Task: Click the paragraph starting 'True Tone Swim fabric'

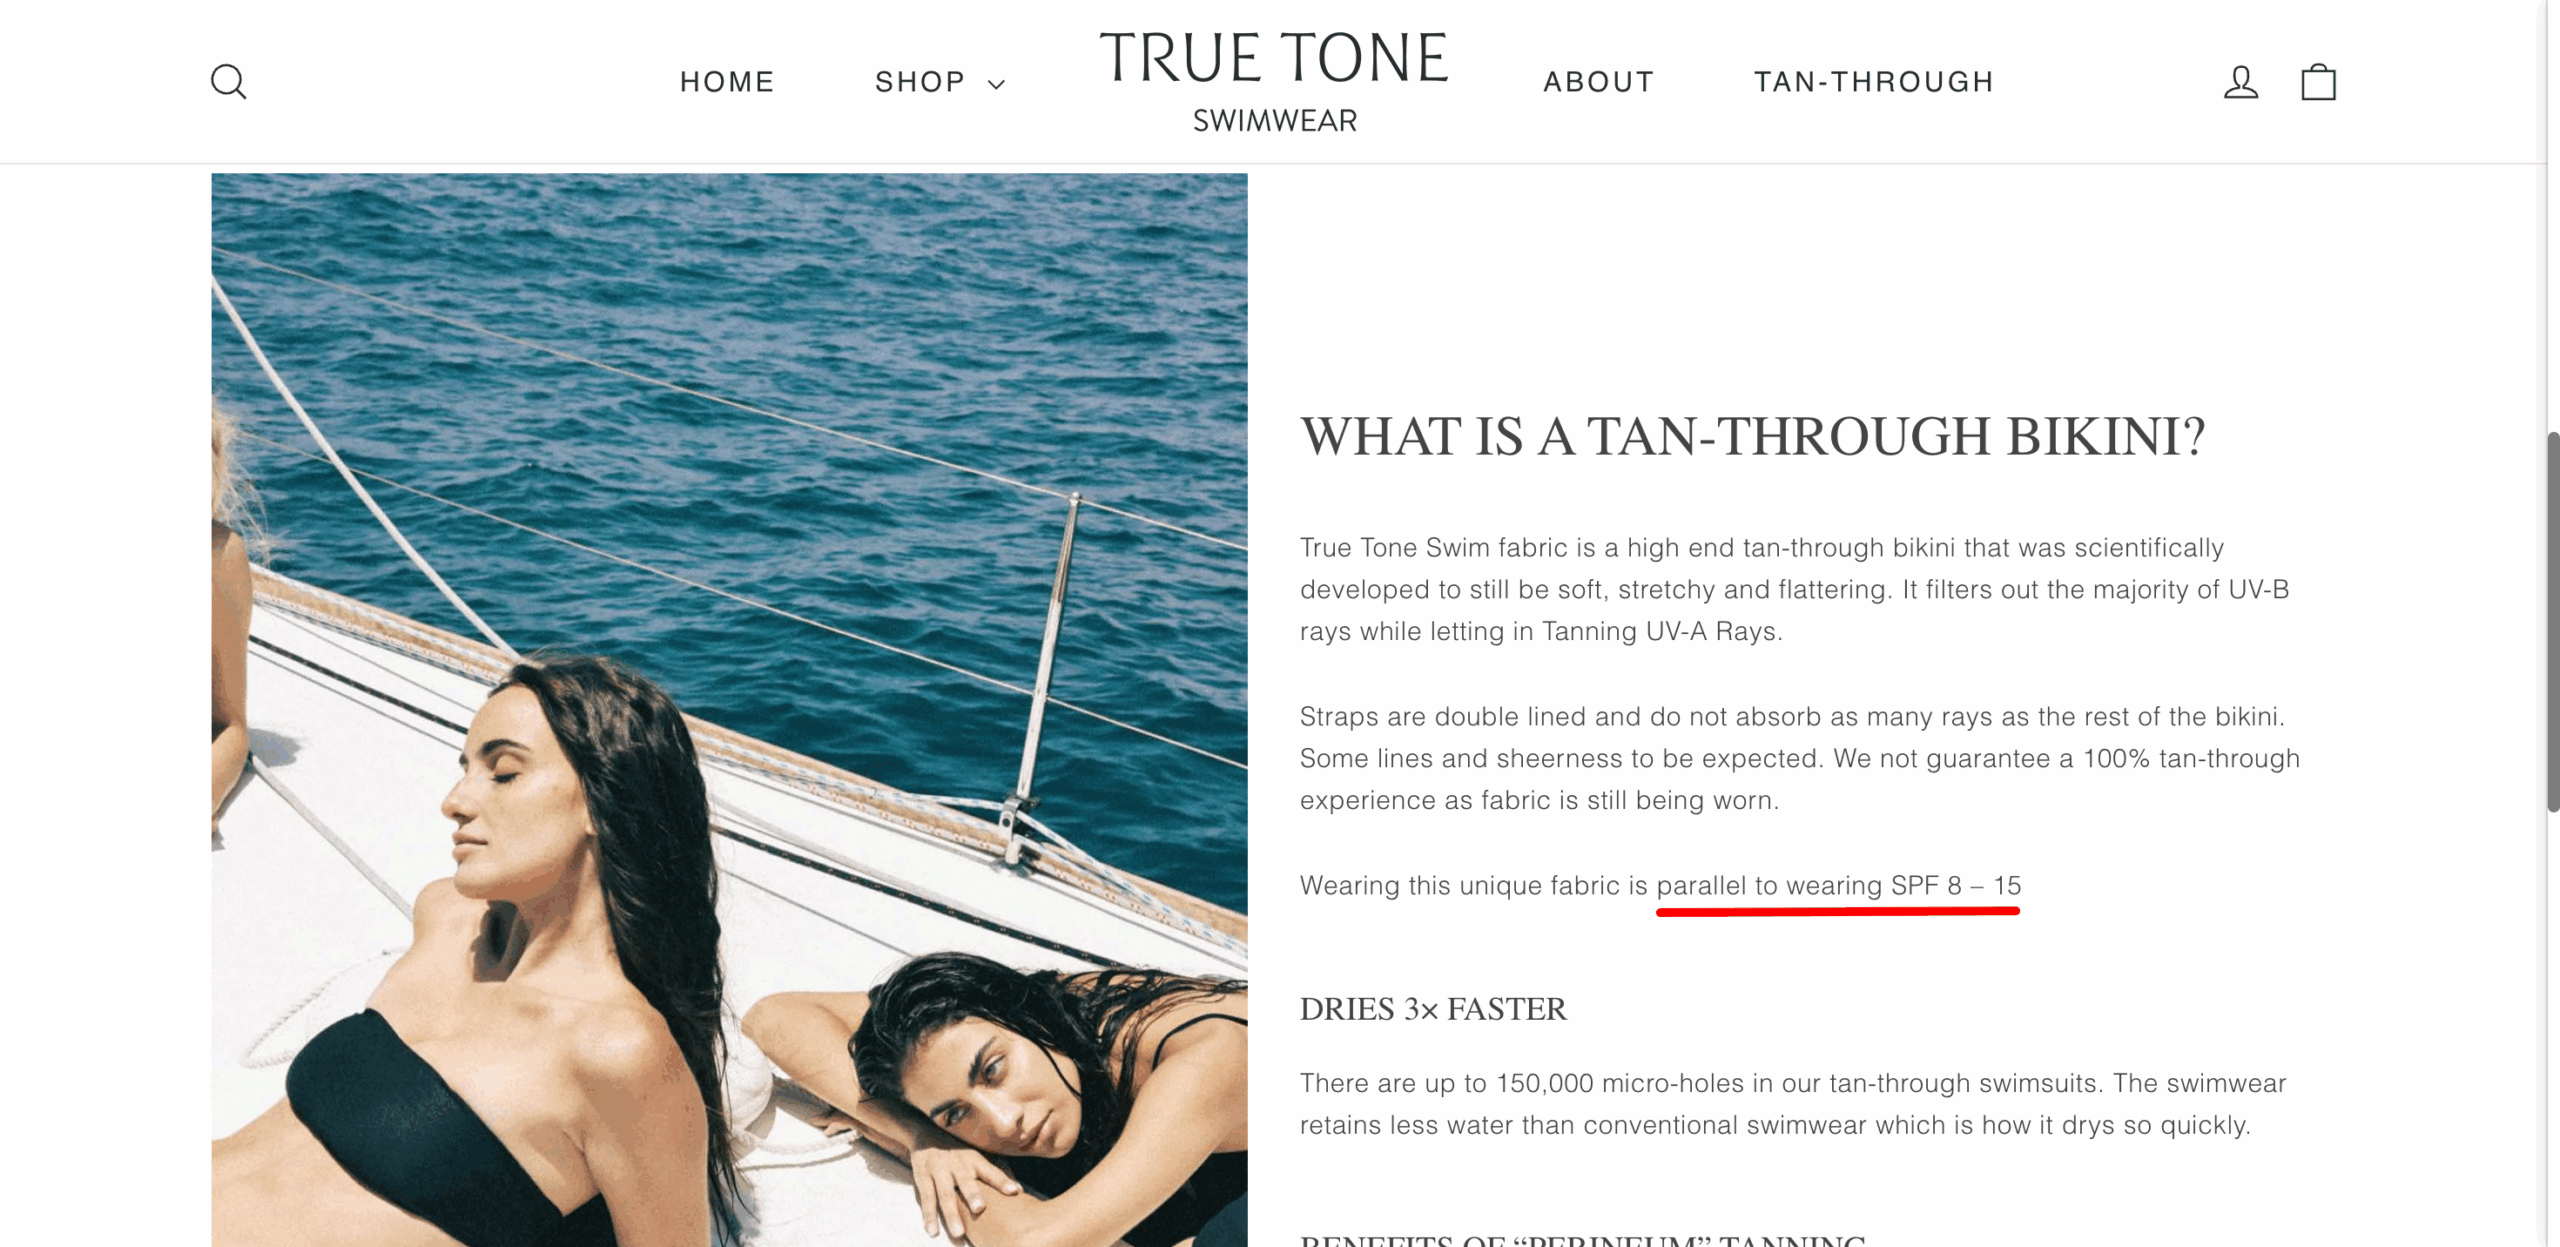Action: click(1794, 589)
